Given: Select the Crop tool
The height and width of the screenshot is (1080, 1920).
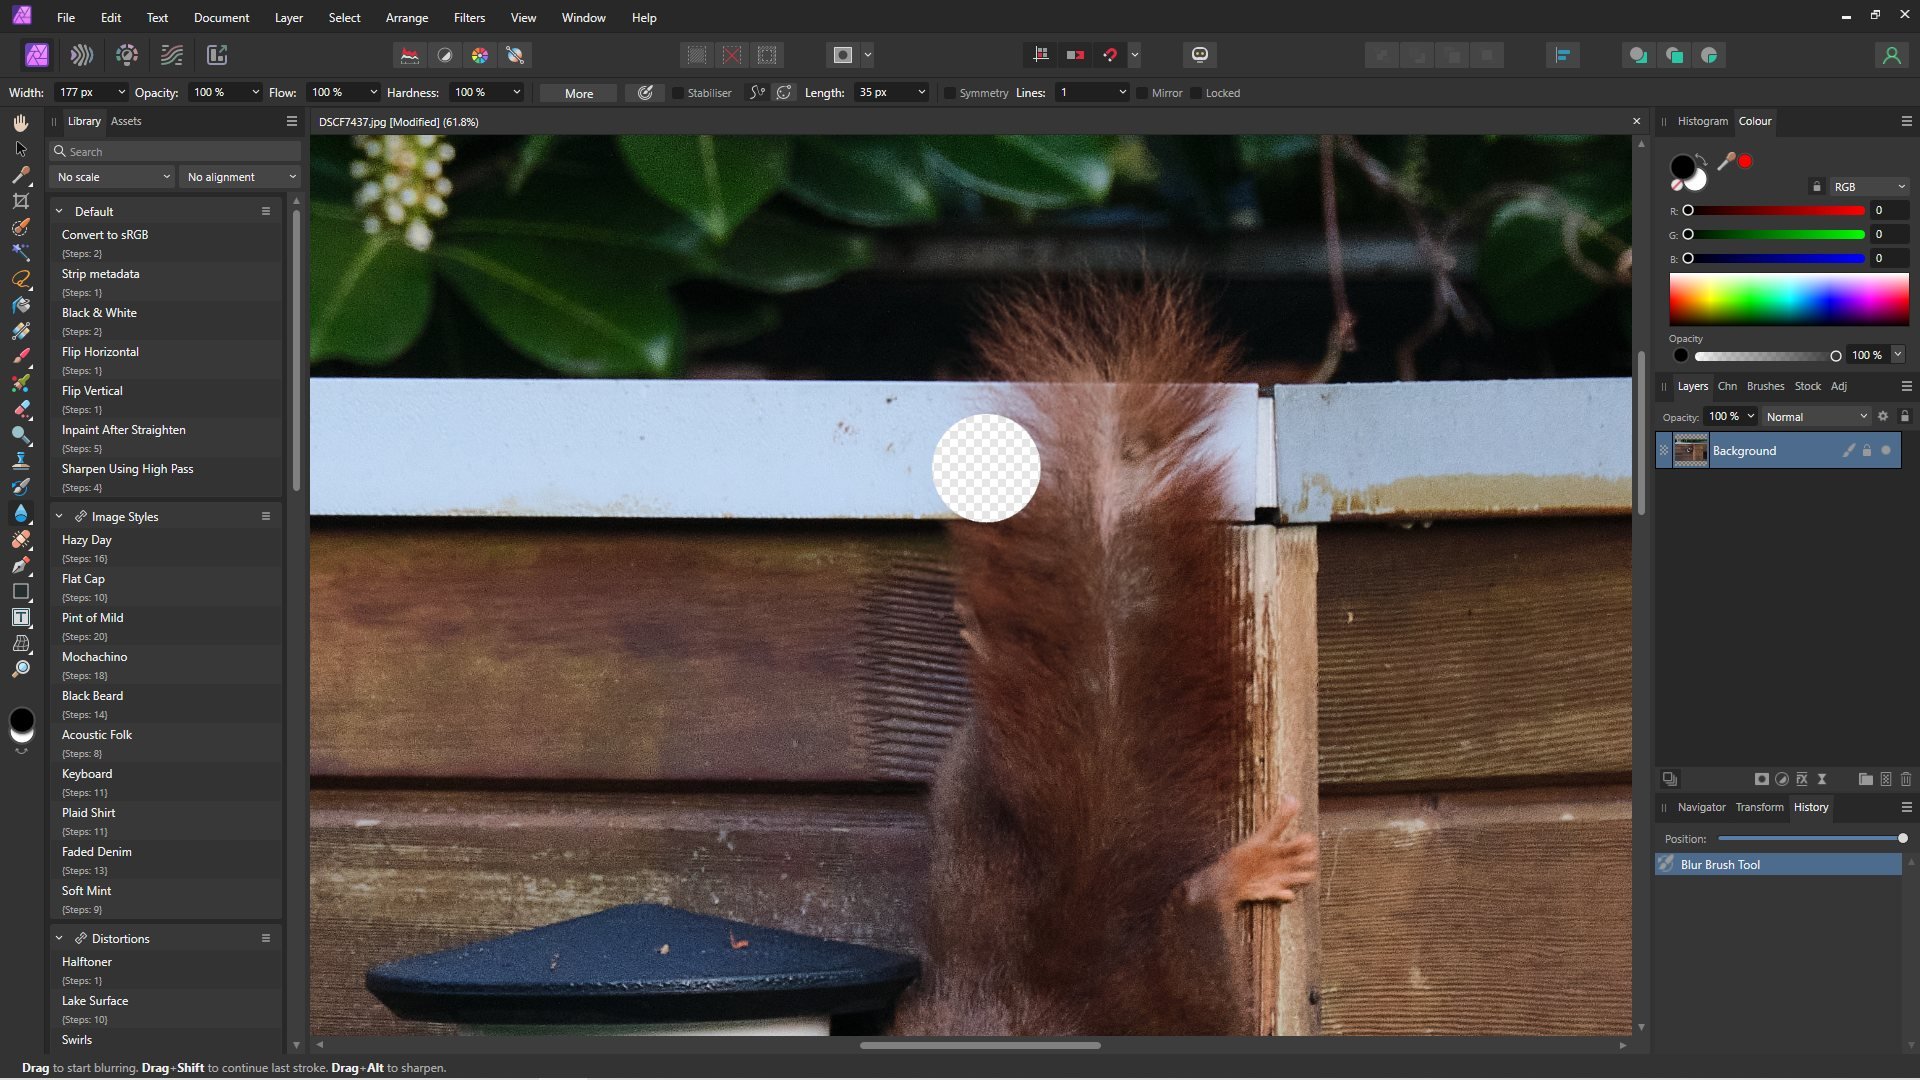Looking at the screenshot, I should click(x=20, y=201).
